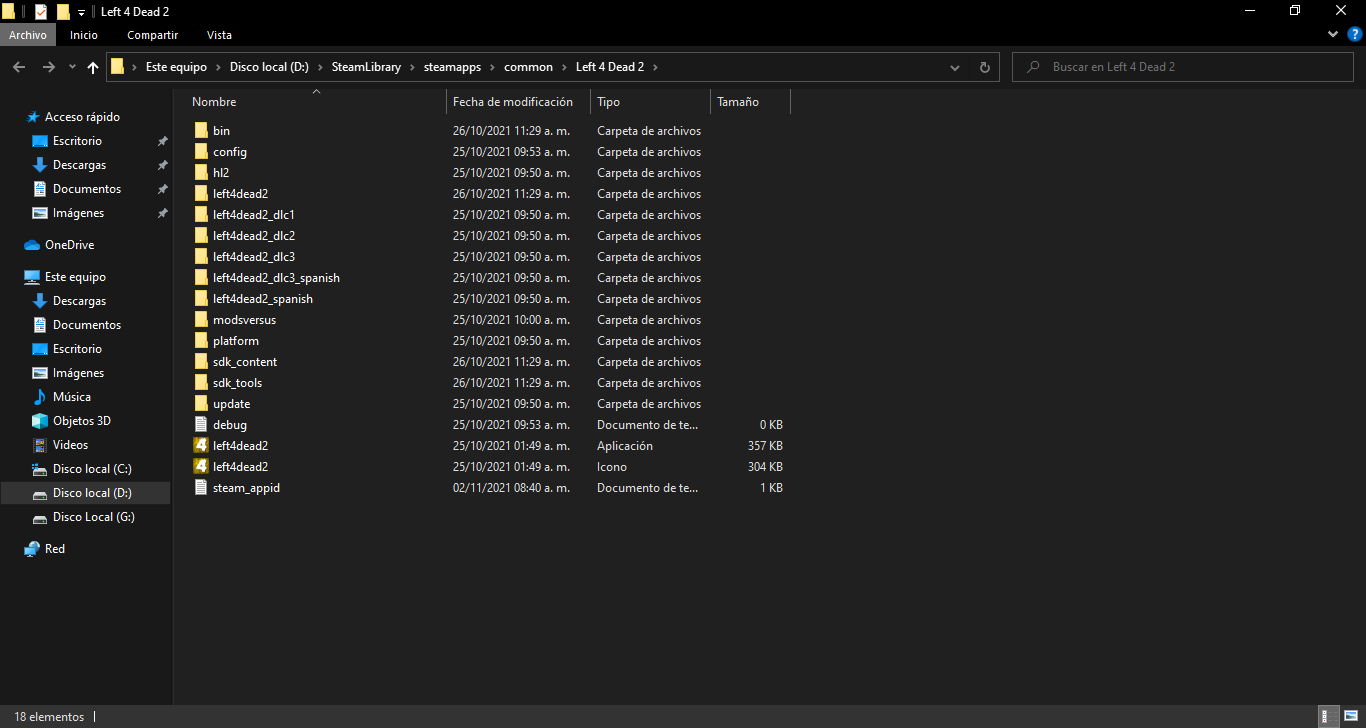Select the left4dead2 Icono file icon (304 KB)
Image resolution: width=1366 pixels, height=728 pixels.
pyautogui.click(x=201, y=467)
